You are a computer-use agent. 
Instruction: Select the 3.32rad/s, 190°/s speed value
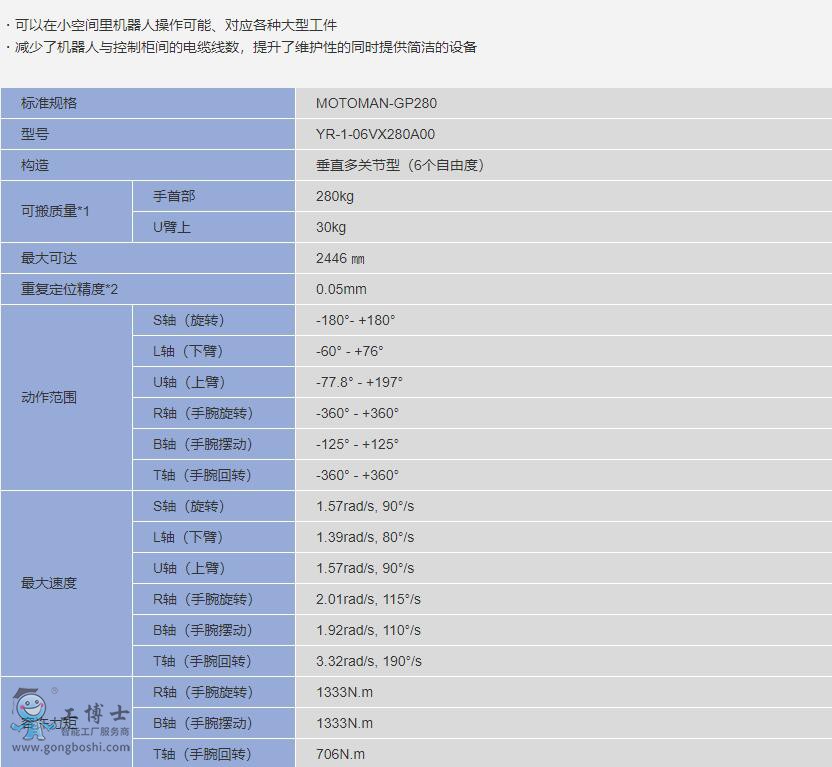click(x=369, y=661)
